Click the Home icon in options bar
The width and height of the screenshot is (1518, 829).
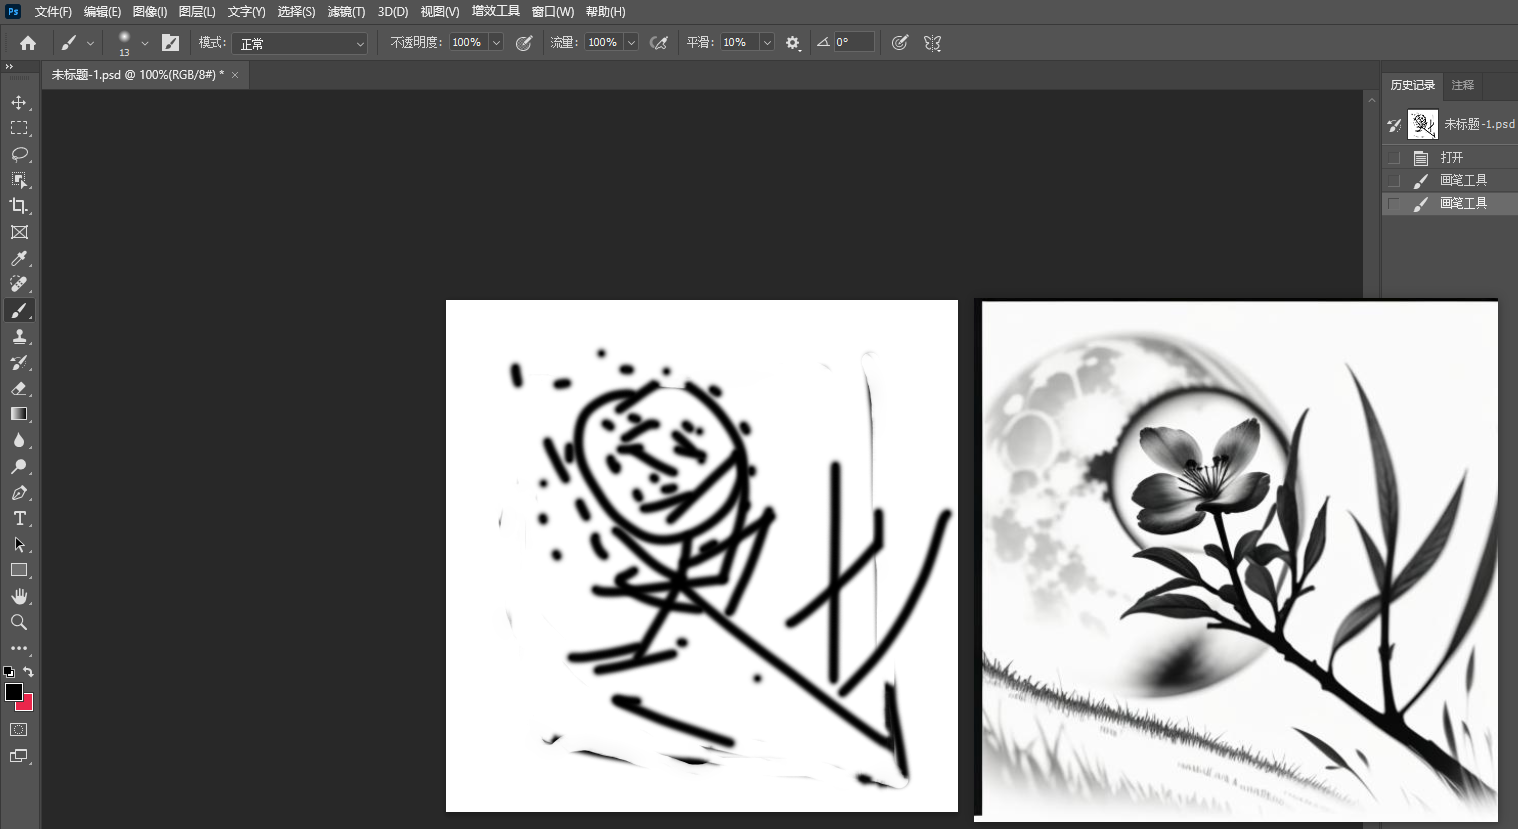[28, 43]
